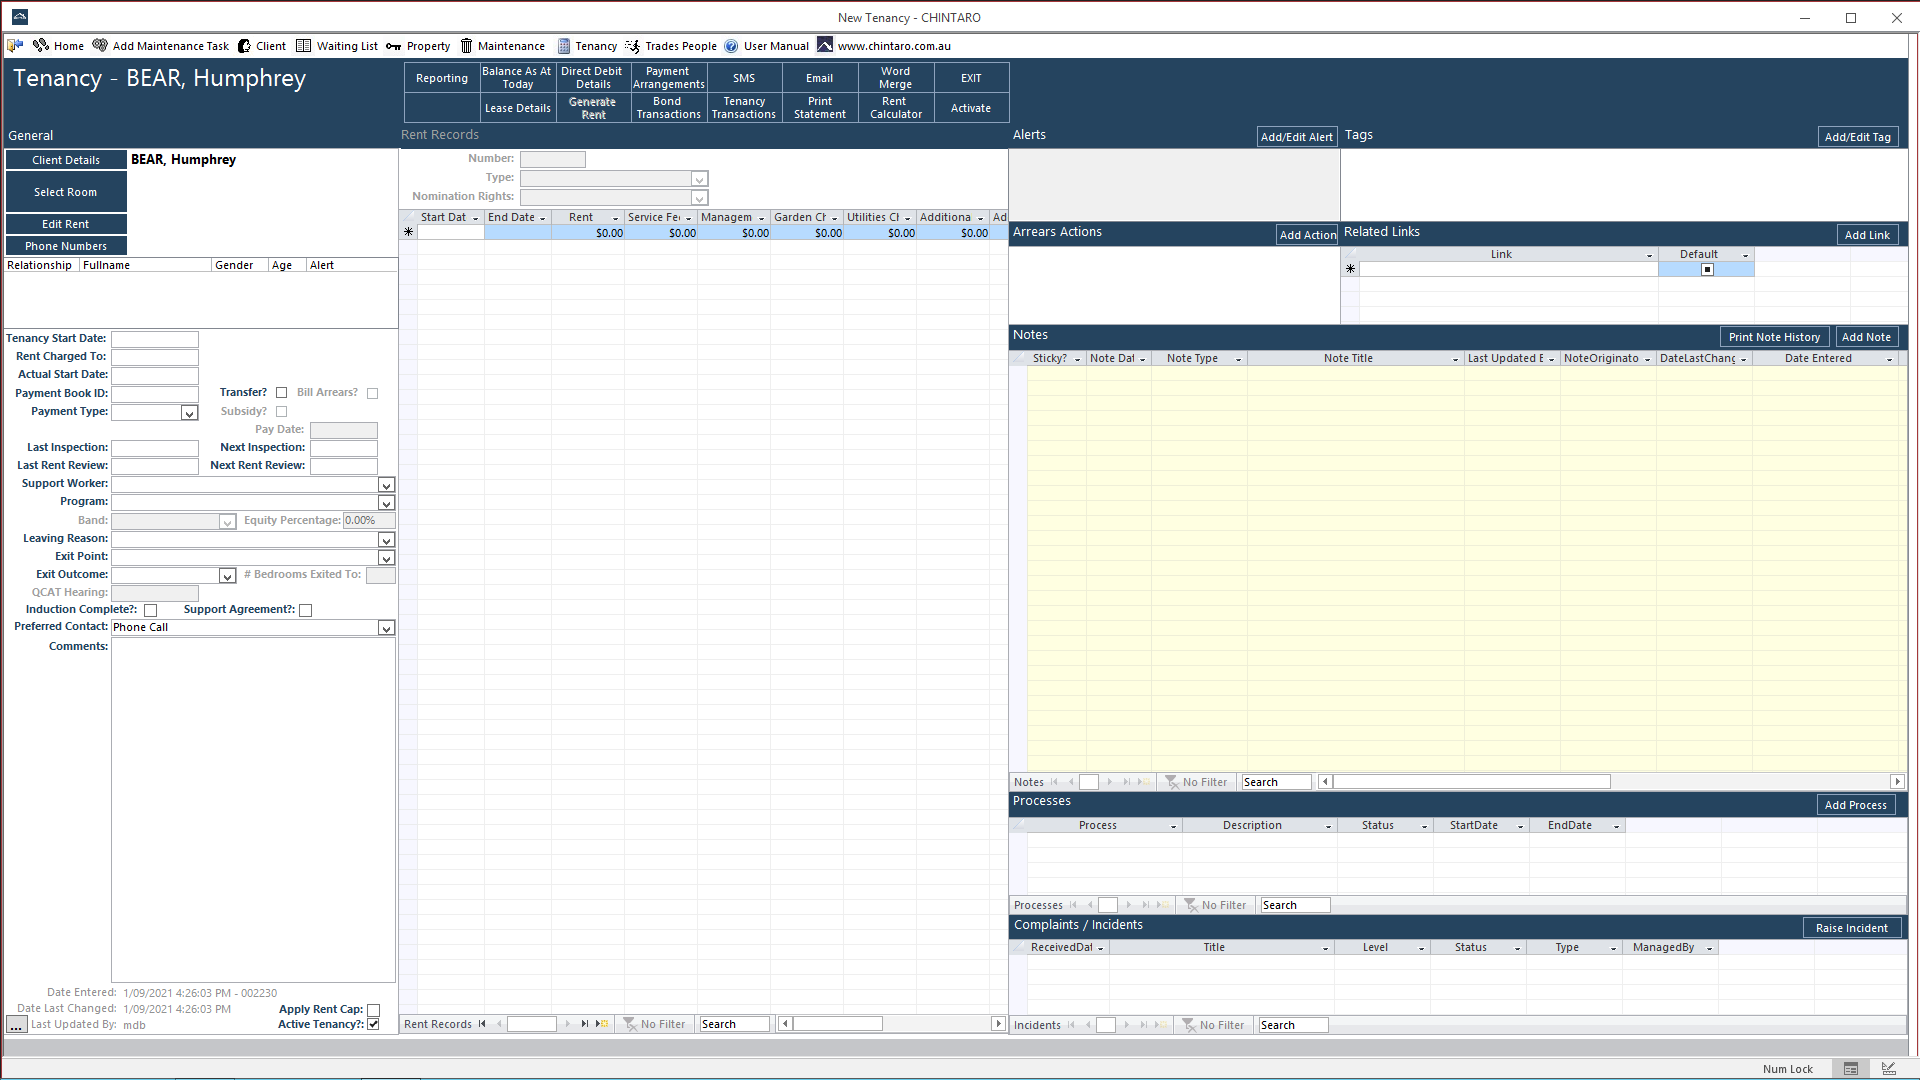
Task: Expand the Preferred Contact dropdown
Action: point(386,628)
